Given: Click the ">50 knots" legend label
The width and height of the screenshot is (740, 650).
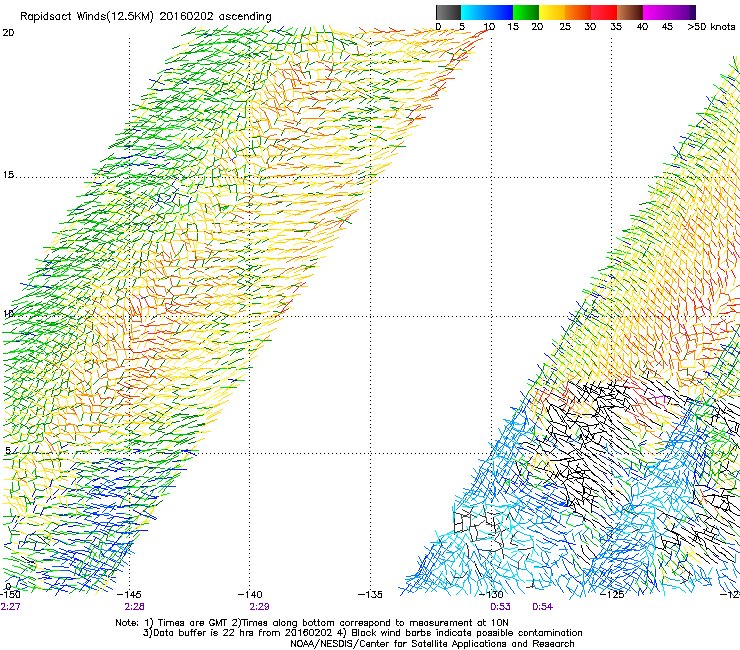Looking at the screenshot, I should tap(711, 27).
